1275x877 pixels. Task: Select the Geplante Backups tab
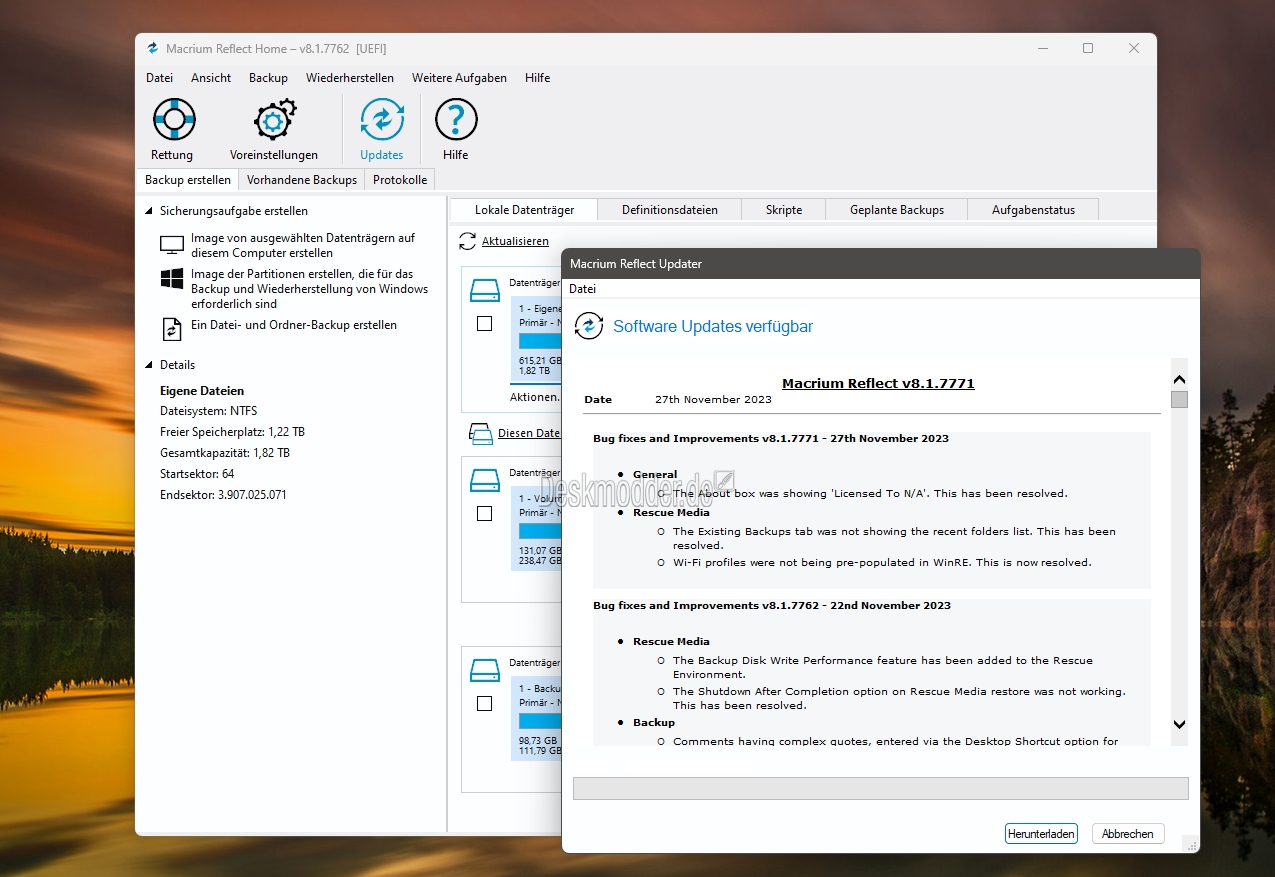tap(897, 210)
